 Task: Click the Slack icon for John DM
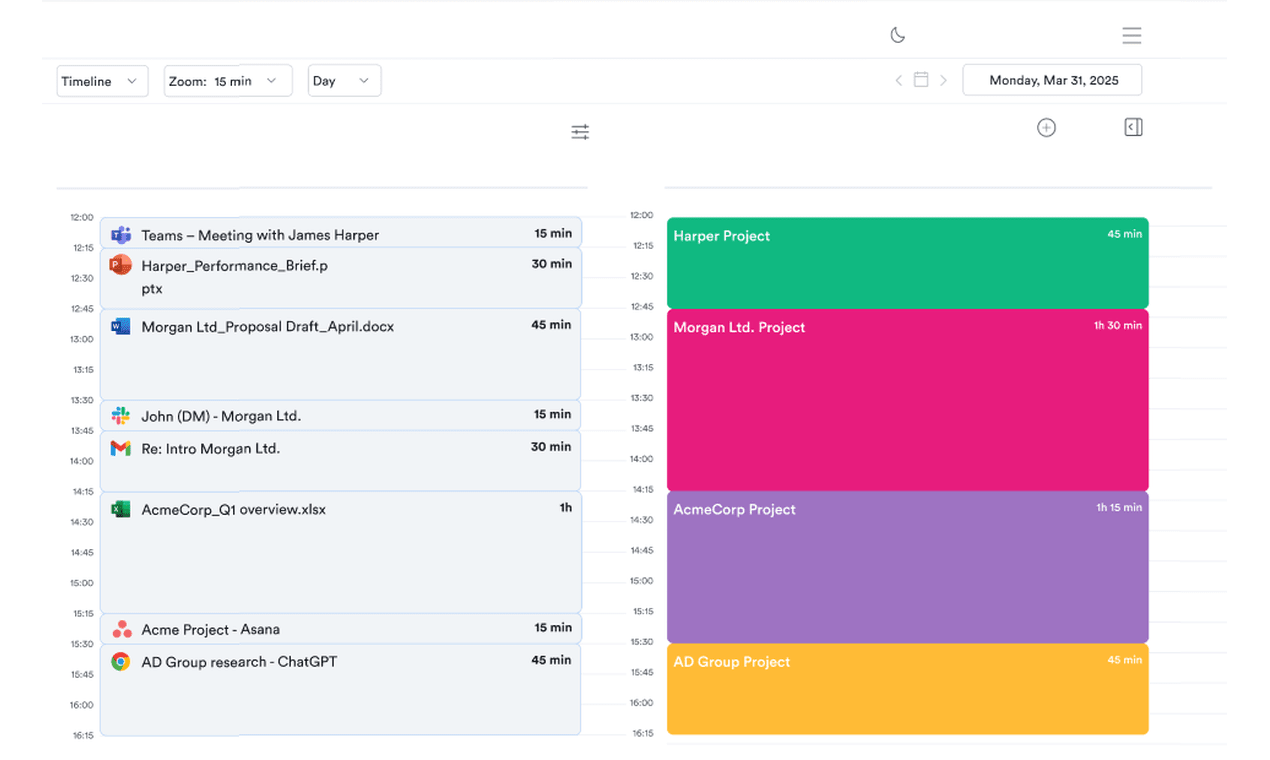click(x=121, y=415)
